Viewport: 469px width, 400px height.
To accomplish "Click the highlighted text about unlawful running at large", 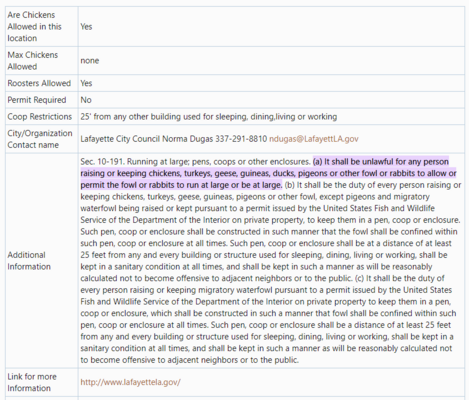I will click(x=268, y=173).
